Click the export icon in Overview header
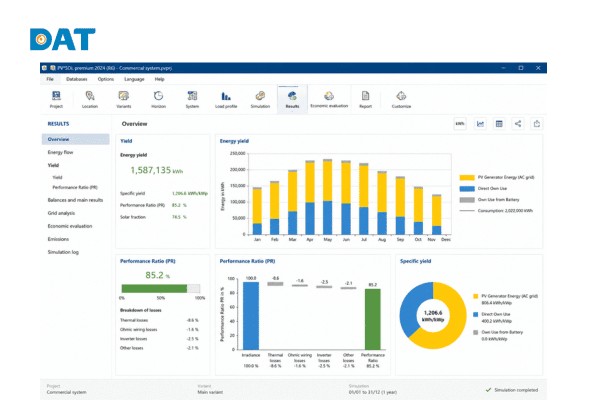Viewport: 600px width, 400px height. 537,124
